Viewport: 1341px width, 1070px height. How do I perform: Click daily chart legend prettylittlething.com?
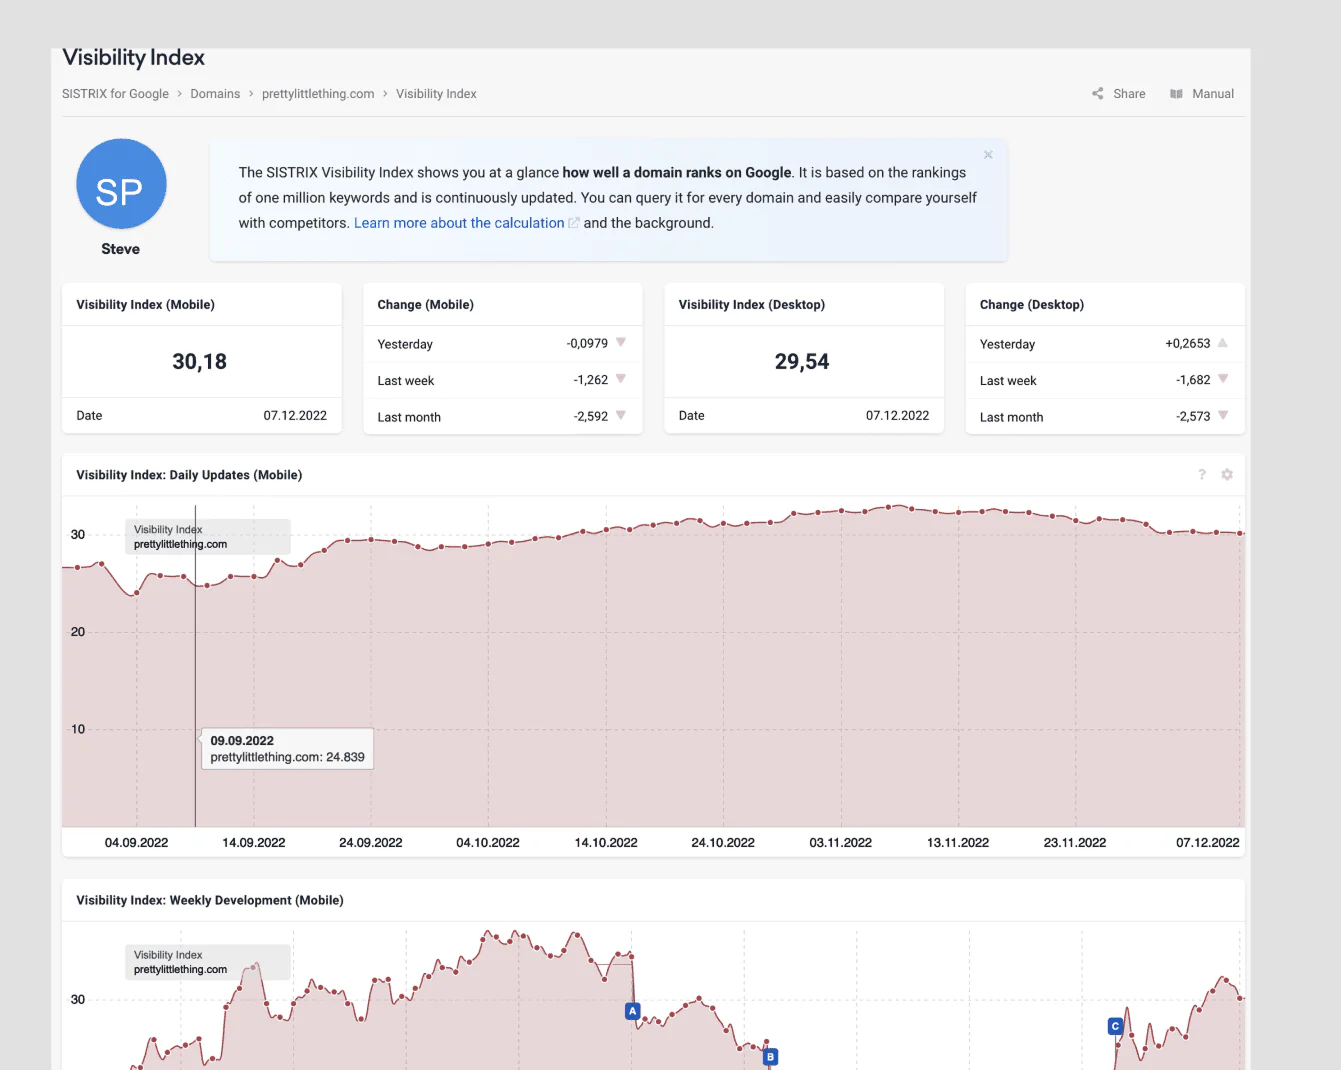(180, 544)
